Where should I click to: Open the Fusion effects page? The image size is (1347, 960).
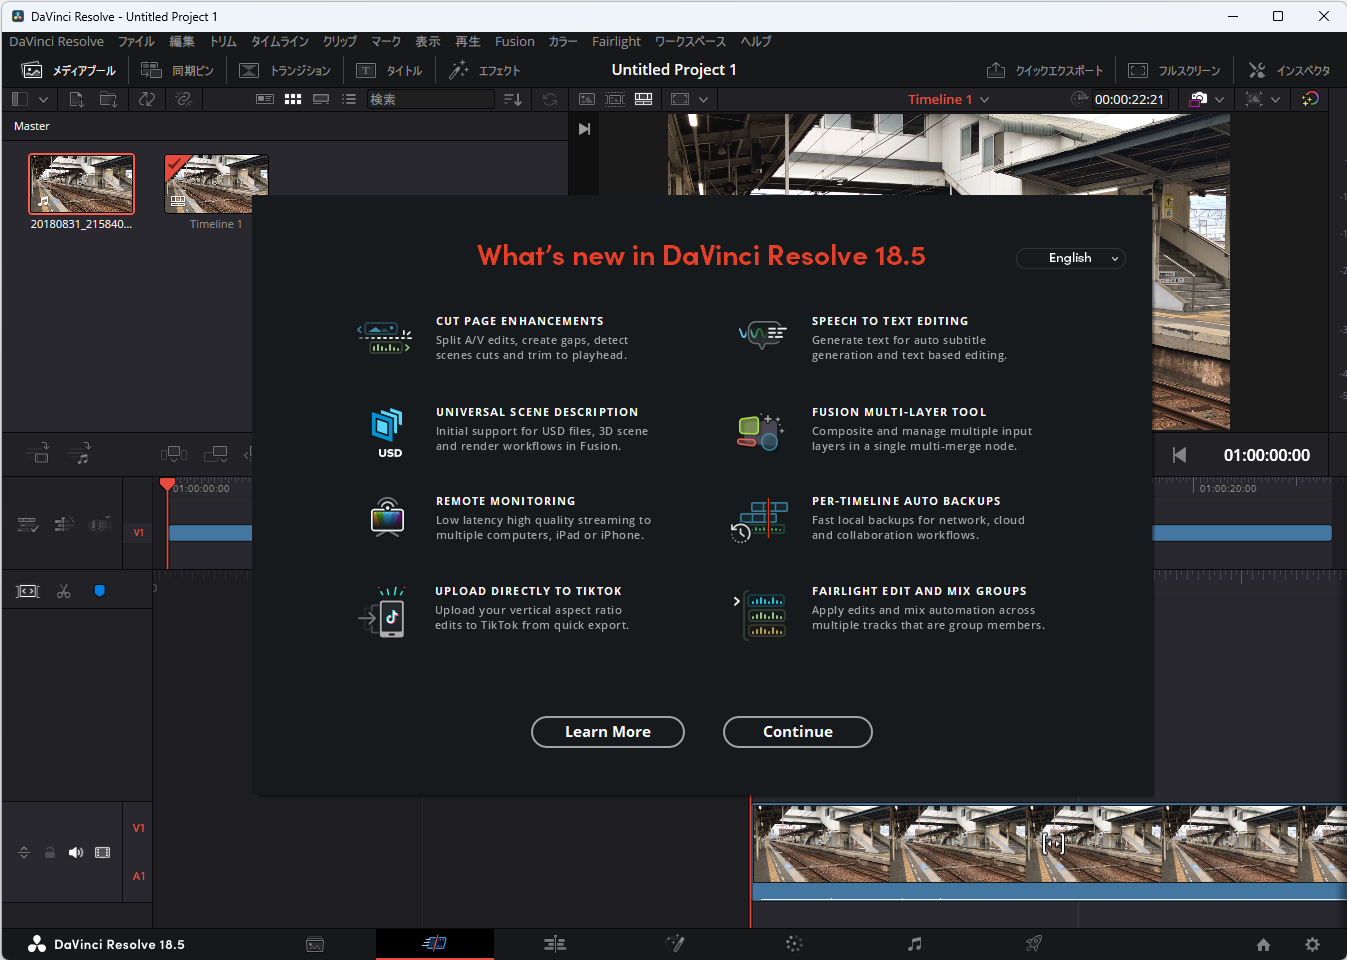[x=675, y=944]
